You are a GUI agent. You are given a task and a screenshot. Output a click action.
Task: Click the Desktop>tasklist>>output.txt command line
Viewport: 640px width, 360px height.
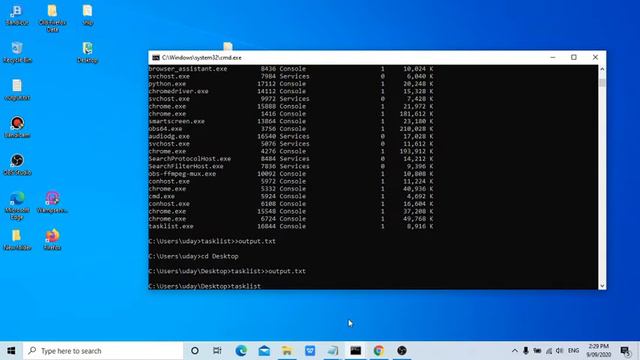(x=227, y=271)
